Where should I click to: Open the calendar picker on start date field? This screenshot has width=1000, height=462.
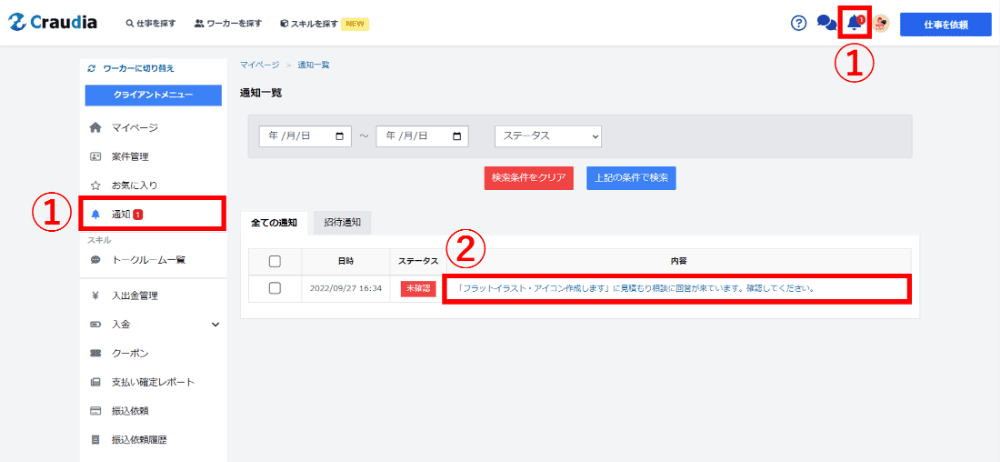coord(340,136)
